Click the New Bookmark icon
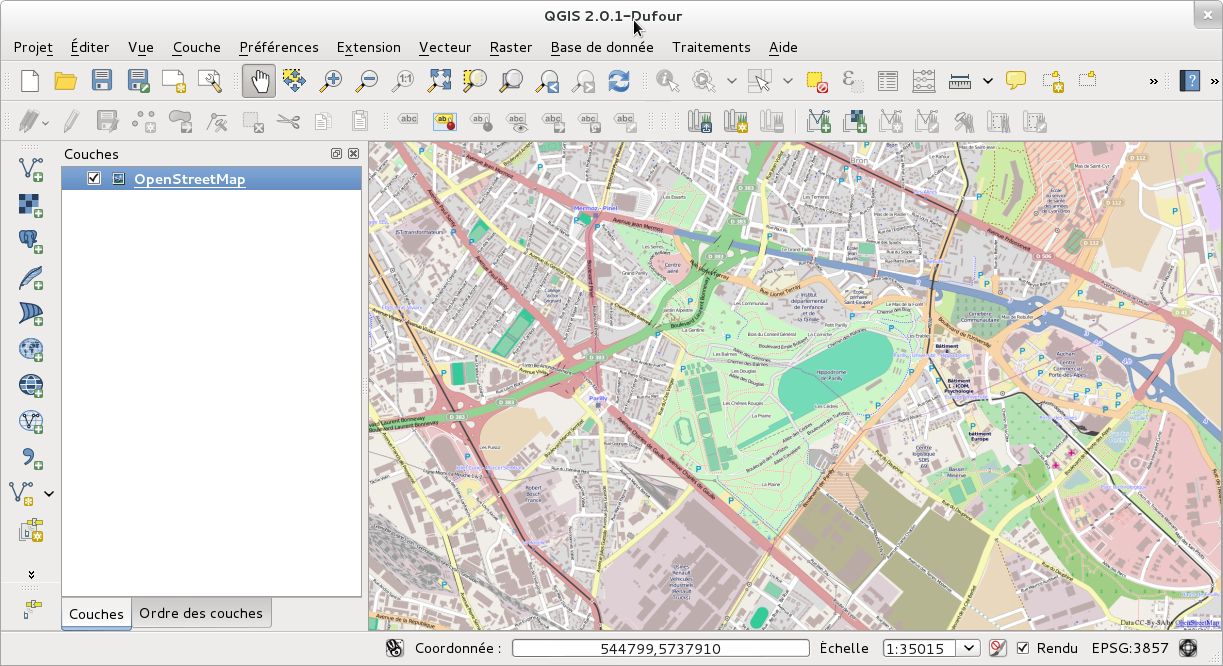 point(1052,81)
